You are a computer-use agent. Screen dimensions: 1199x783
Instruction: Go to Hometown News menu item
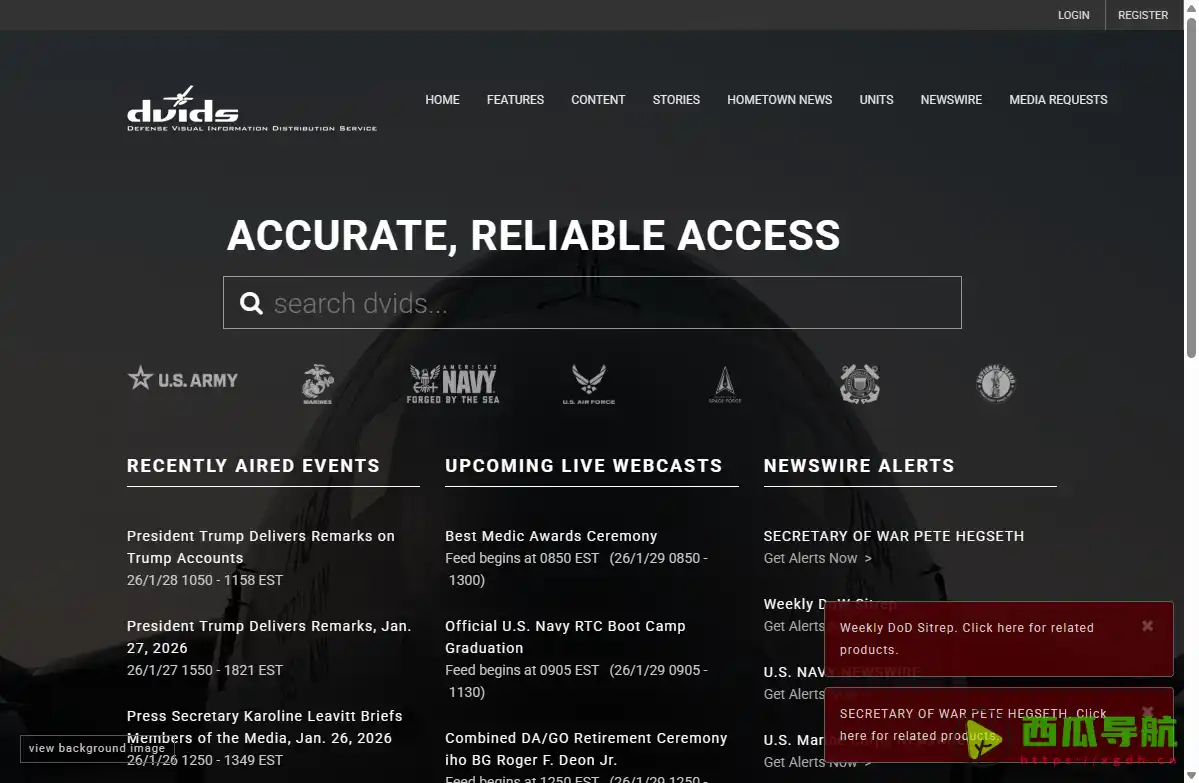click(779, 100)
